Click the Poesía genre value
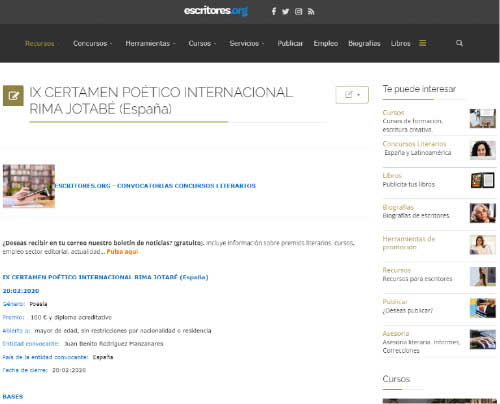 [38, 304]
